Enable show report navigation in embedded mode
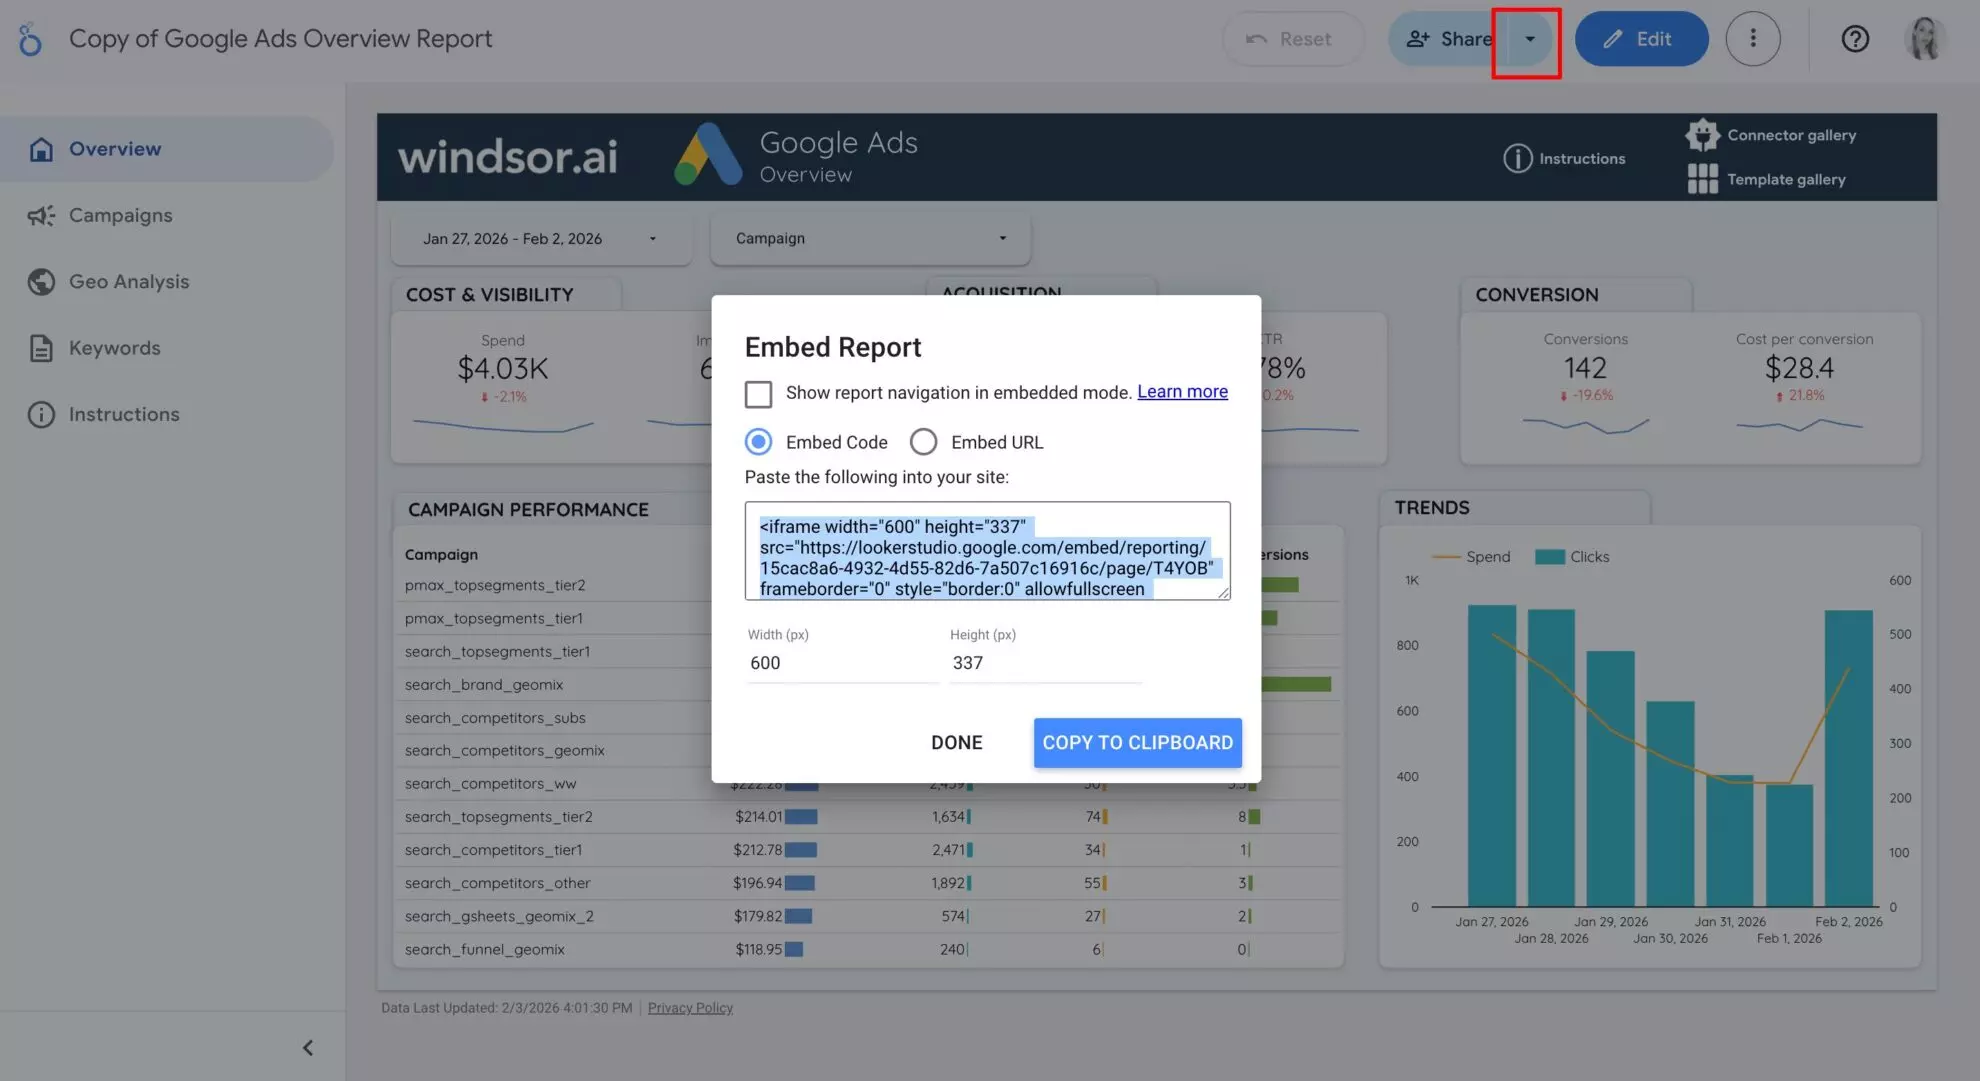Screen dimensions: 1980x1081 tap(759, 394)
